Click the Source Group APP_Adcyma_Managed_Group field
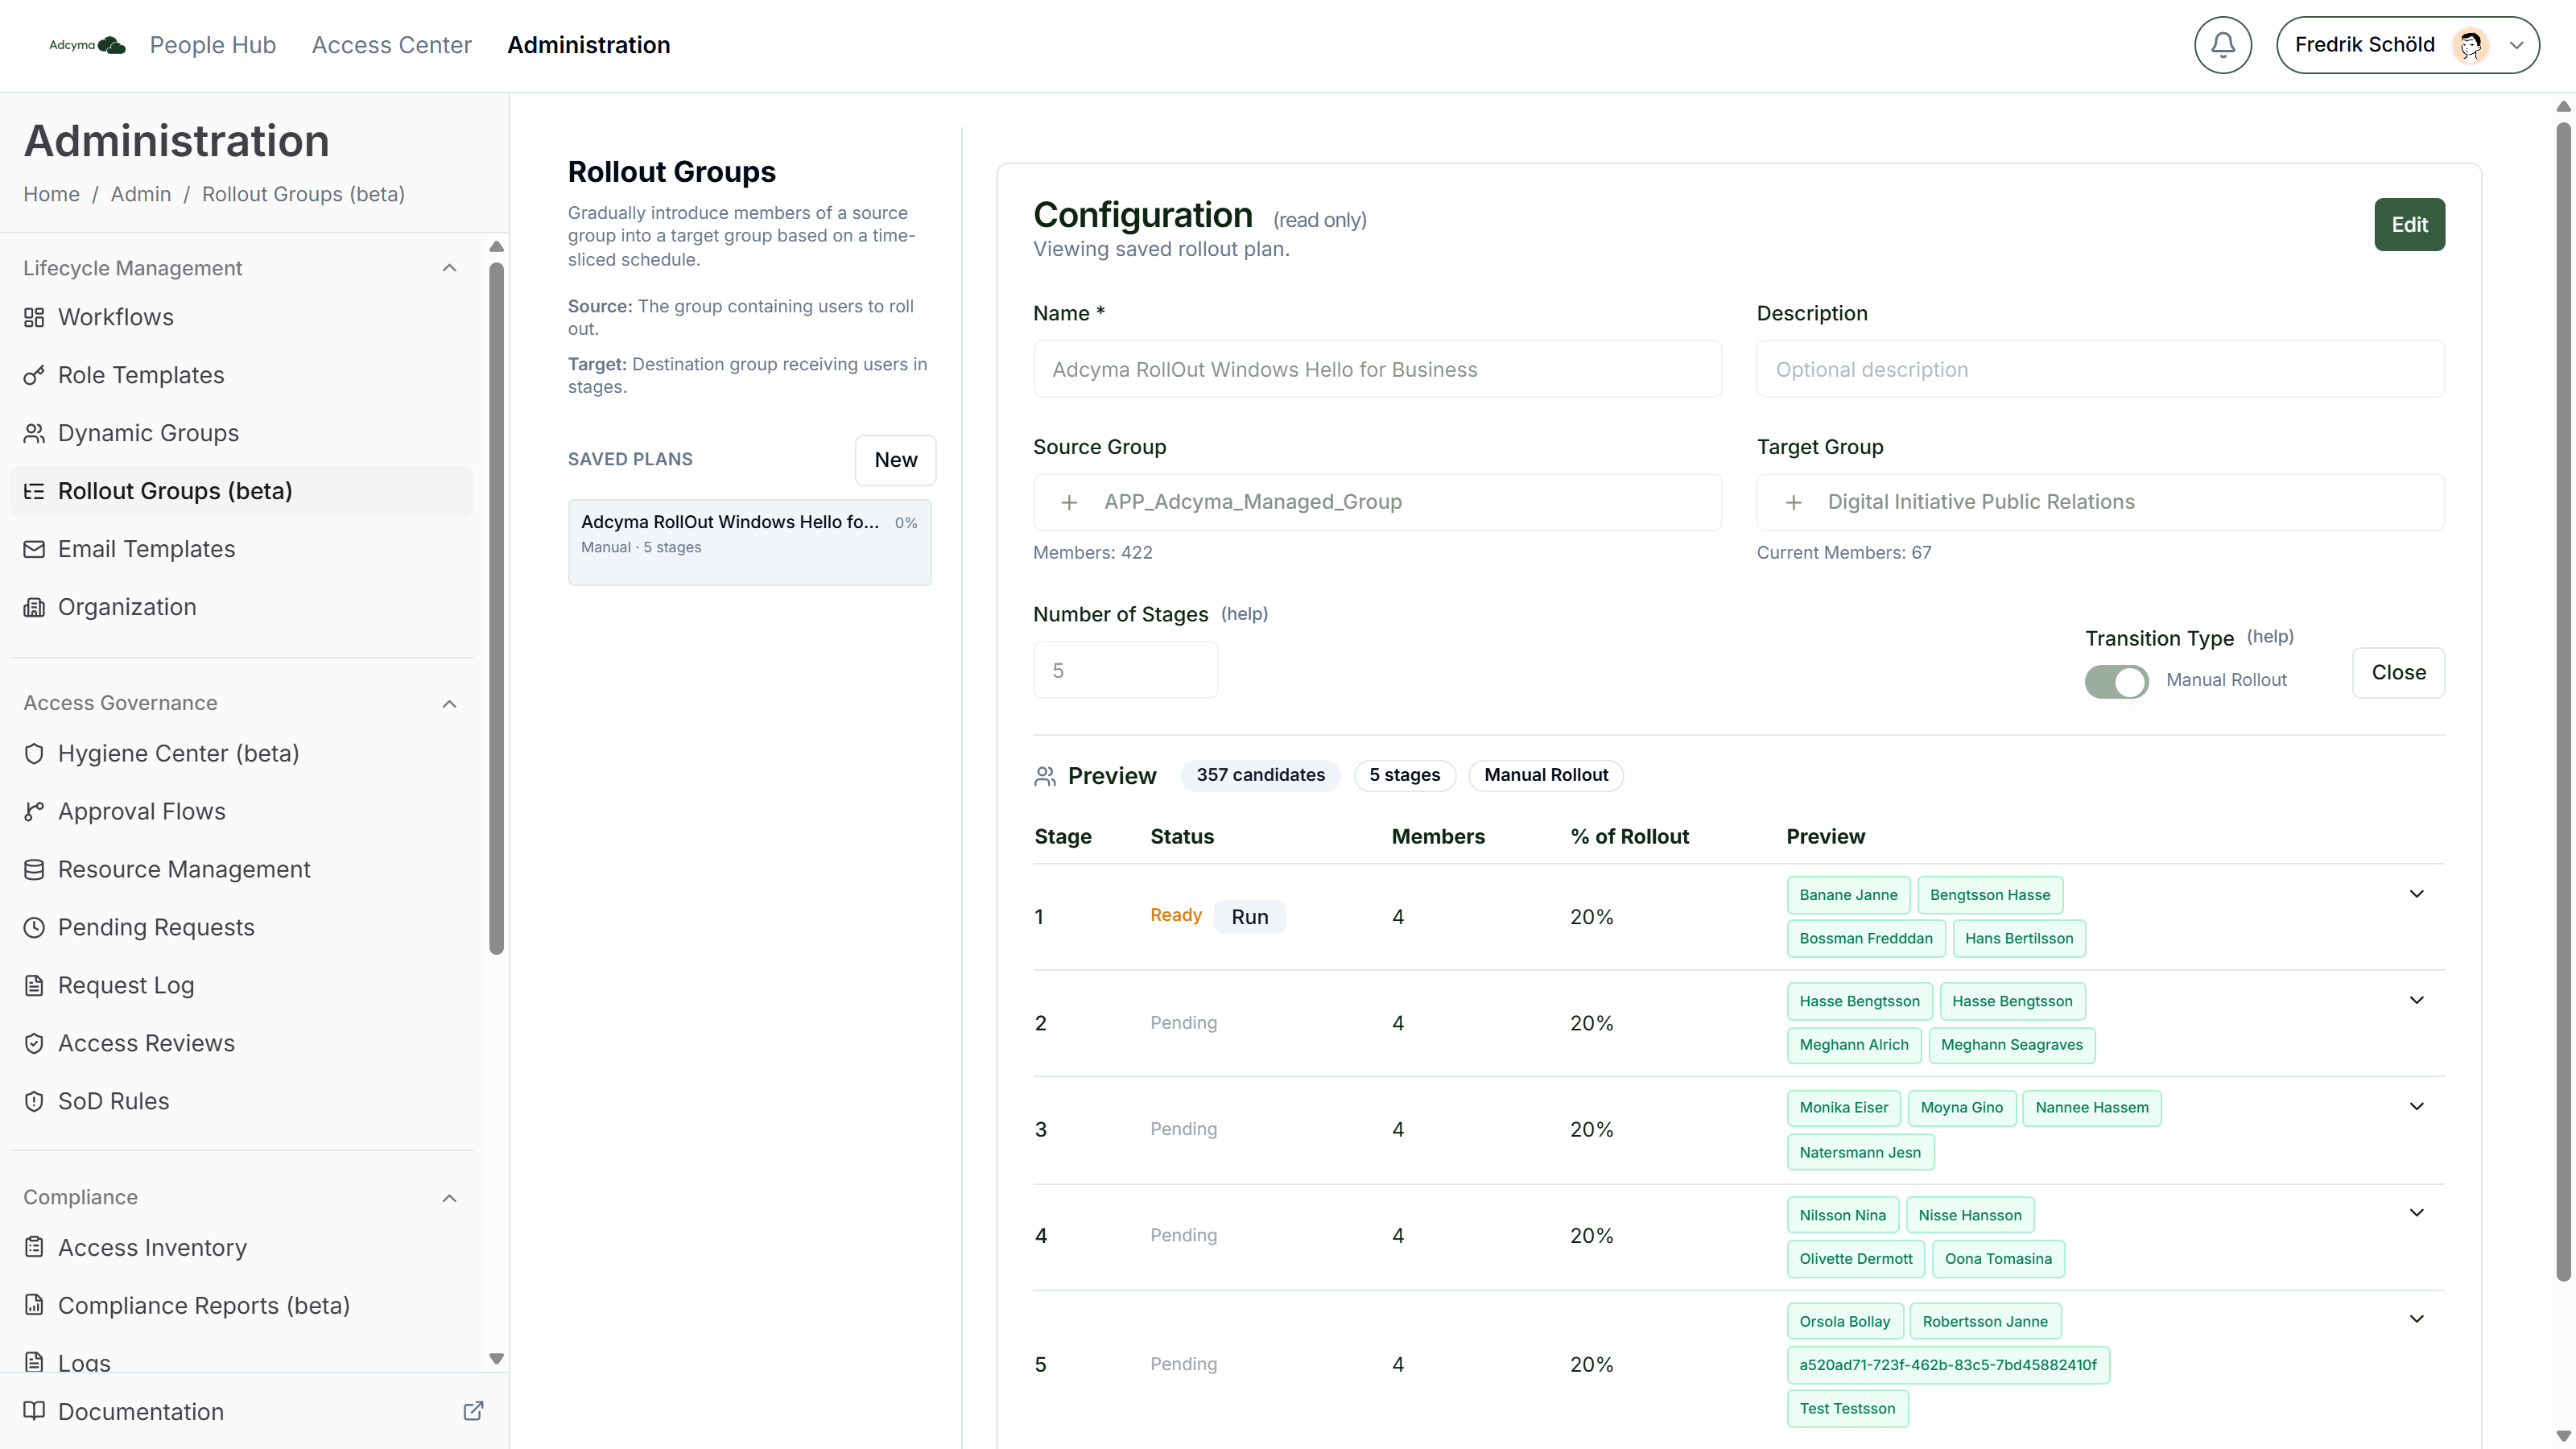This screenshot has width=2576, height=1449. tap(1377, 502)
